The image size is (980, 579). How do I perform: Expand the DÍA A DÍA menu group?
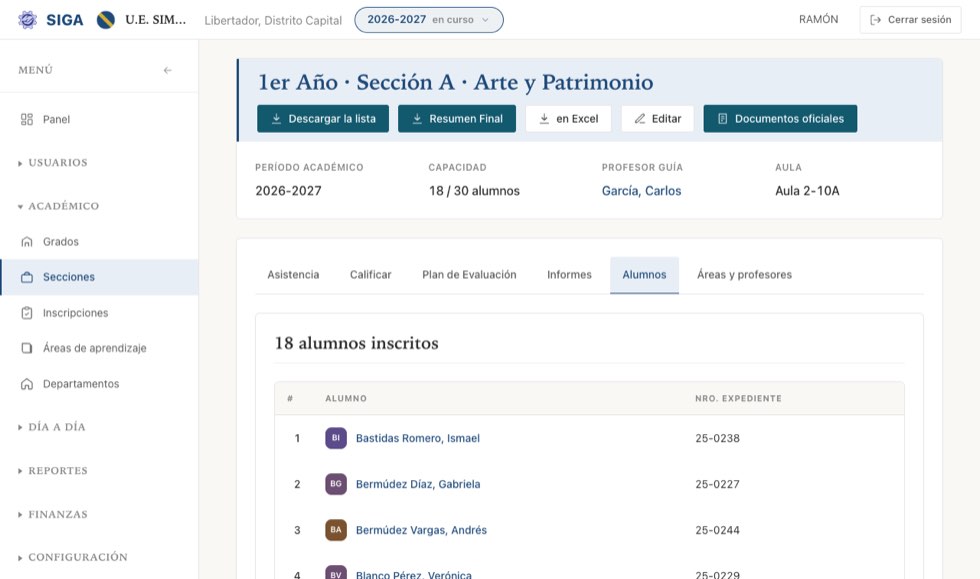(x=52, y=427)
